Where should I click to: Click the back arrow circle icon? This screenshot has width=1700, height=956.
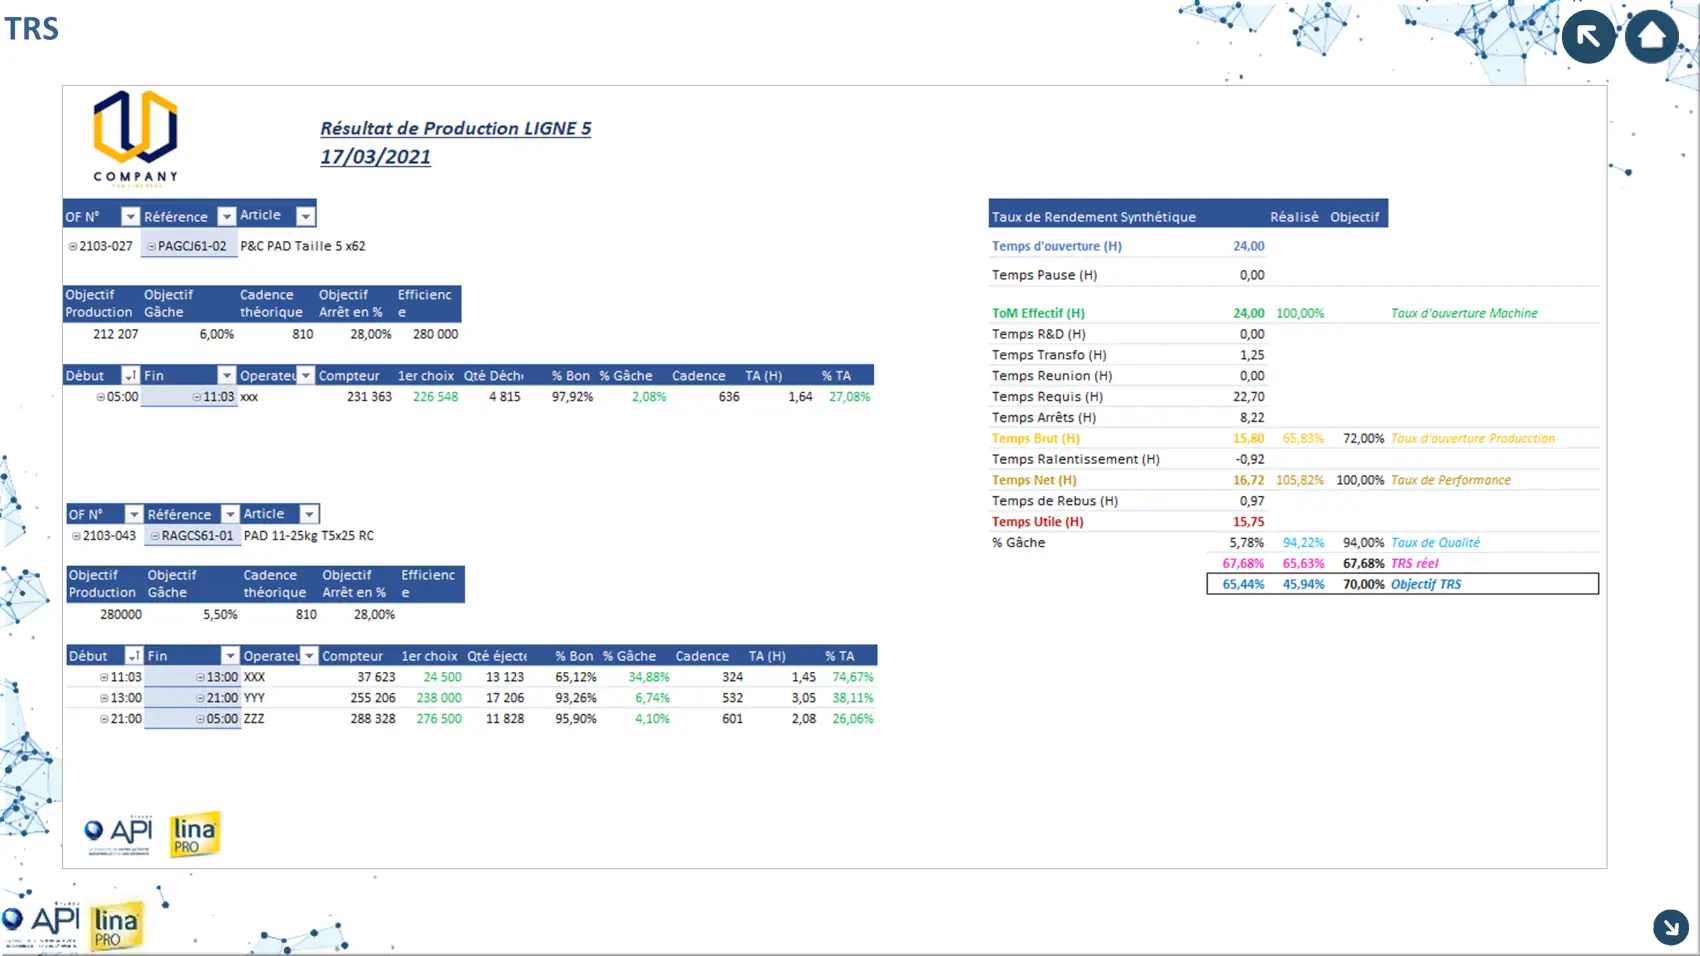click(x=1588, y=37)
